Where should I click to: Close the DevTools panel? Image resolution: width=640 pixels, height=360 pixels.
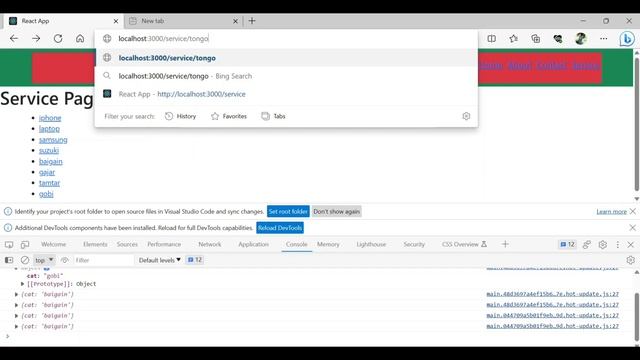click(631, 244)
